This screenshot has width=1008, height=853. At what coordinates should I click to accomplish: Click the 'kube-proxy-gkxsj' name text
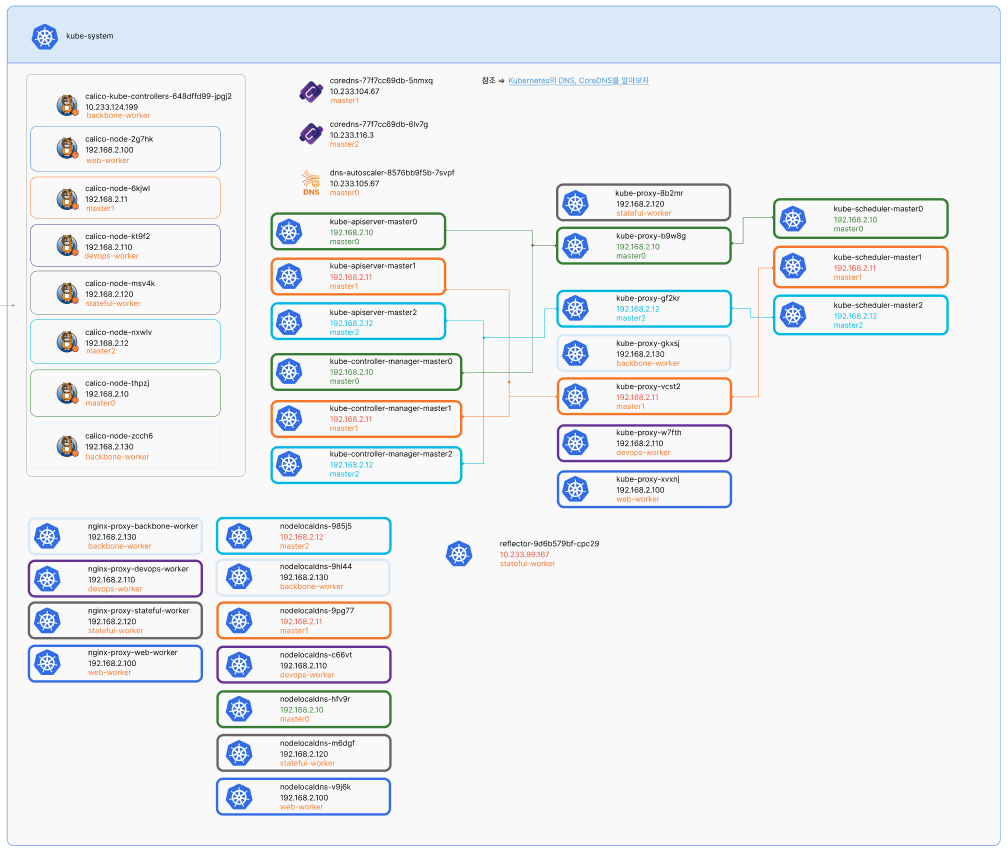click(x=647, y=343)
